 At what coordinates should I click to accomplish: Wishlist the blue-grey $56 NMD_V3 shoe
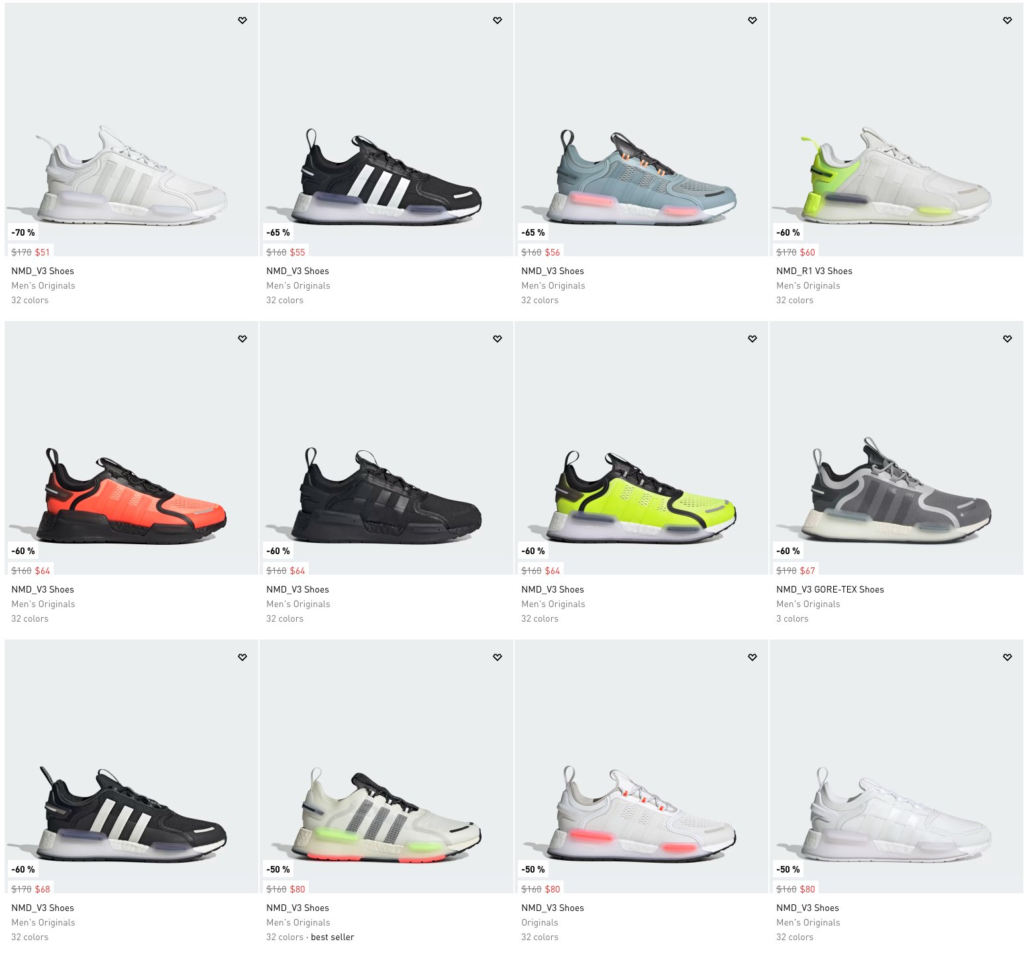pos(752,20)
